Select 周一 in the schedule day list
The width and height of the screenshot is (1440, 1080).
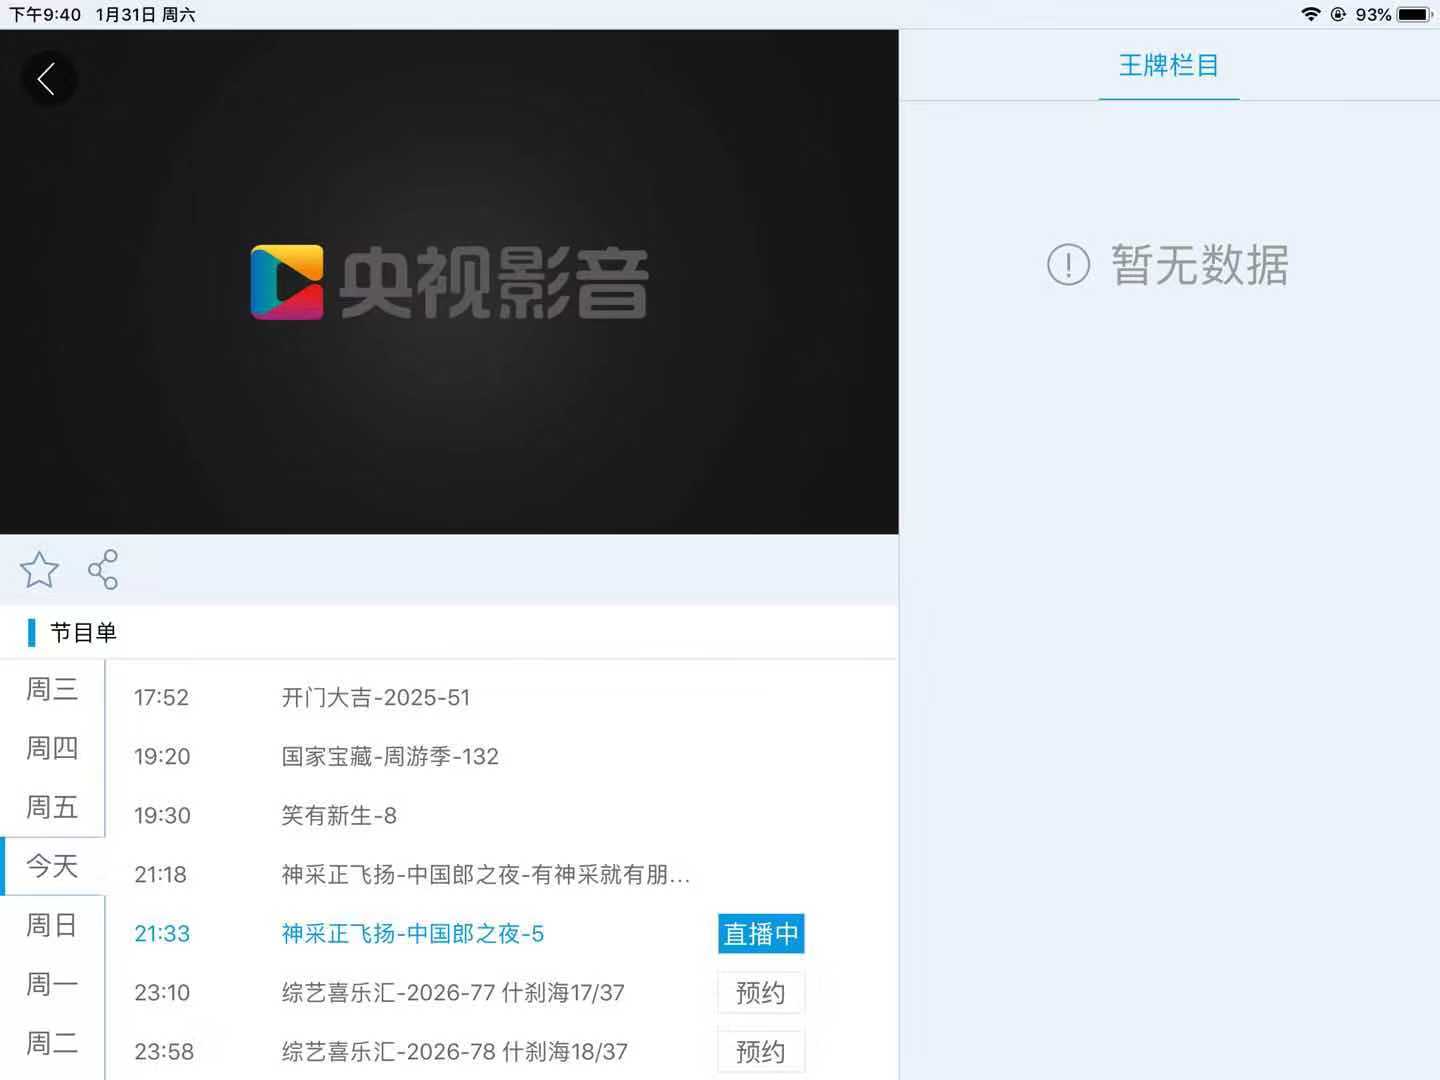(52, 984)
